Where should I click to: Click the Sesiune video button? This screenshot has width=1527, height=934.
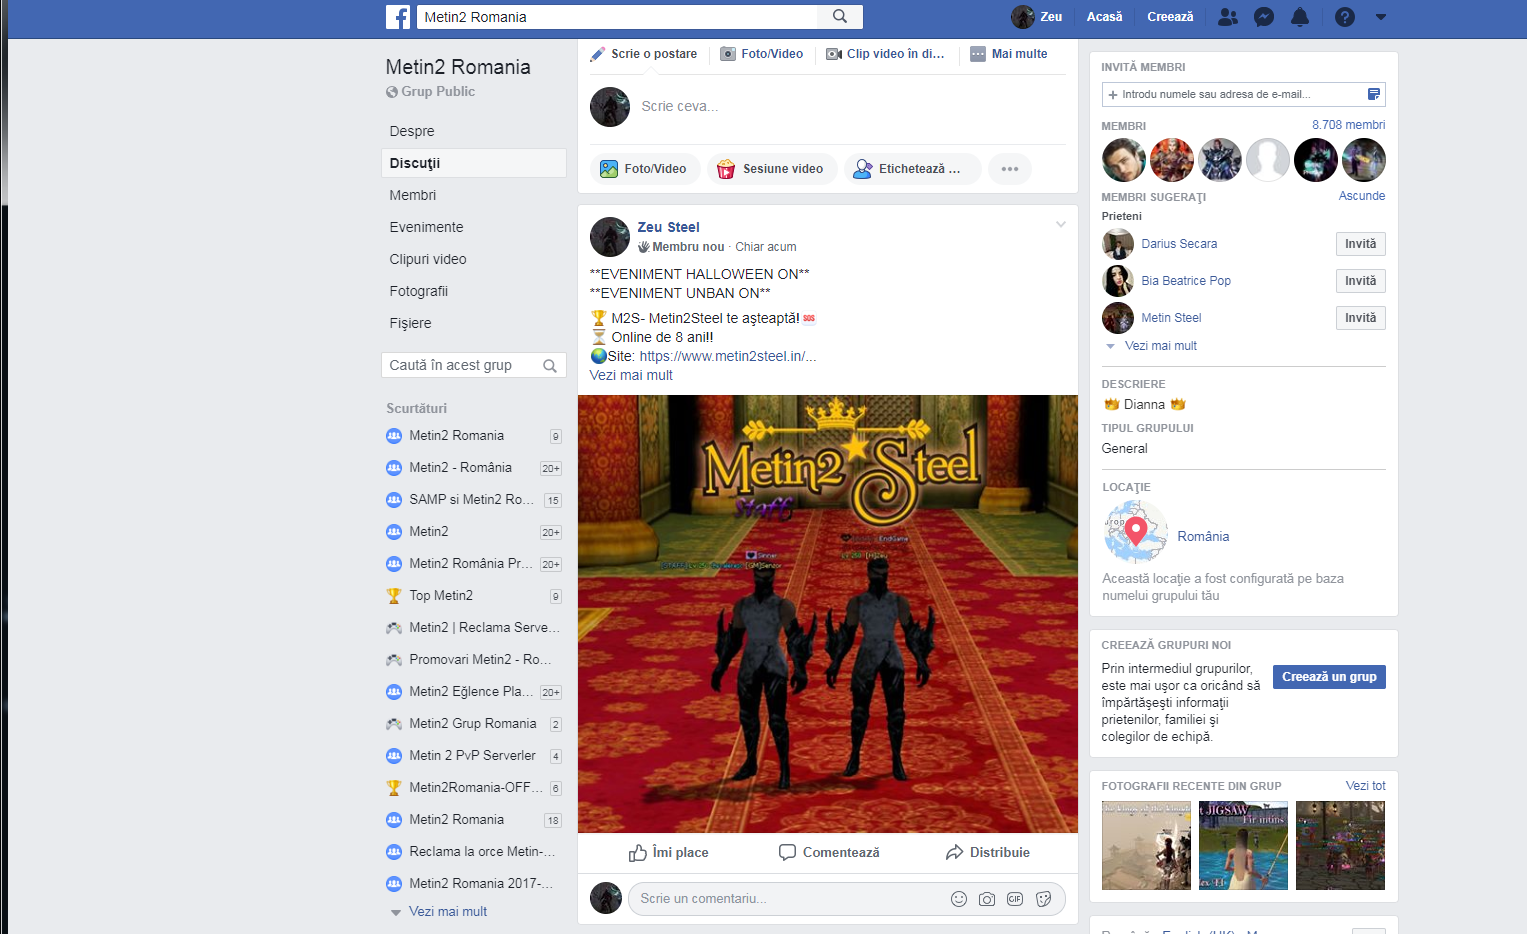(771, 169)
